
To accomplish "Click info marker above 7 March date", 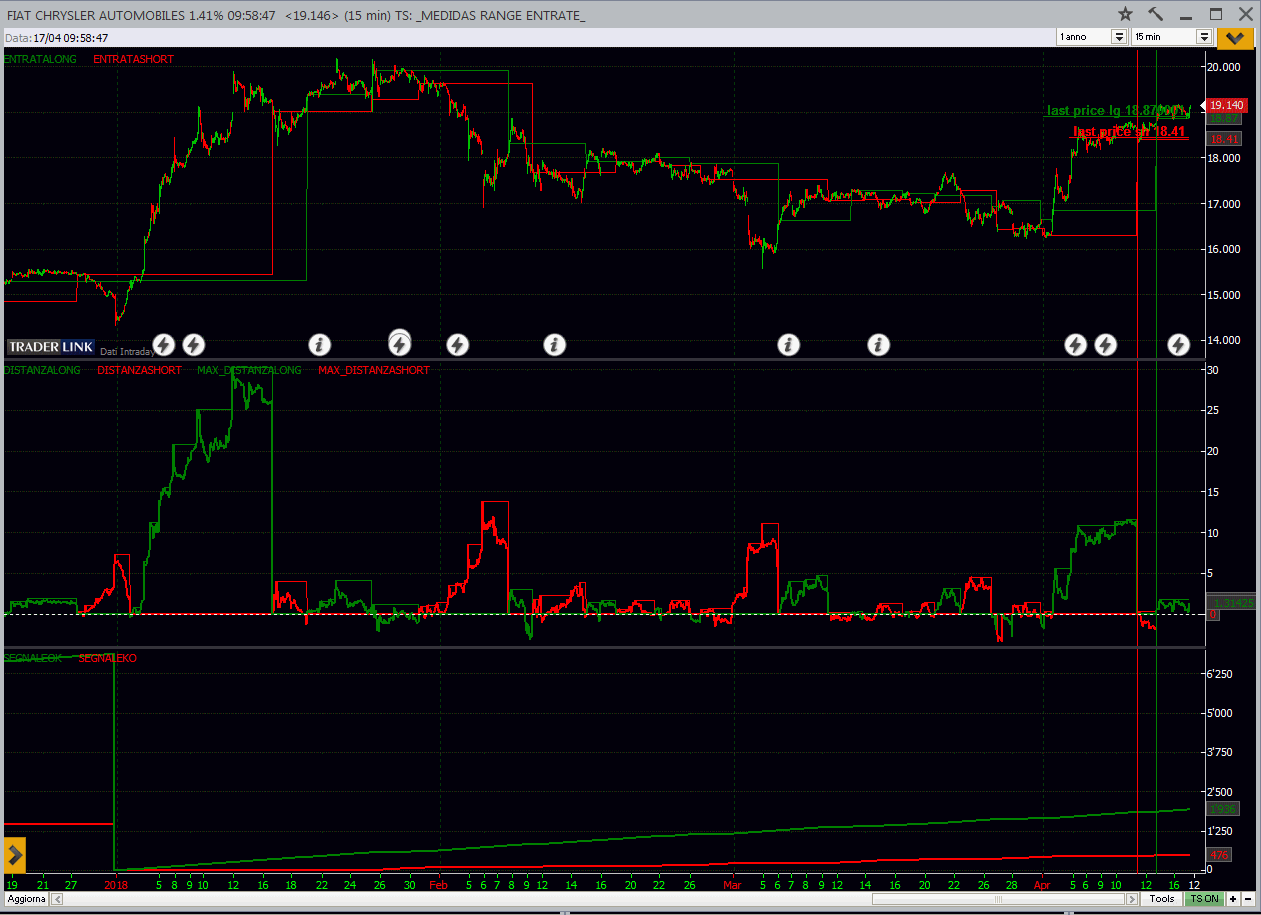I will point(789,346).
